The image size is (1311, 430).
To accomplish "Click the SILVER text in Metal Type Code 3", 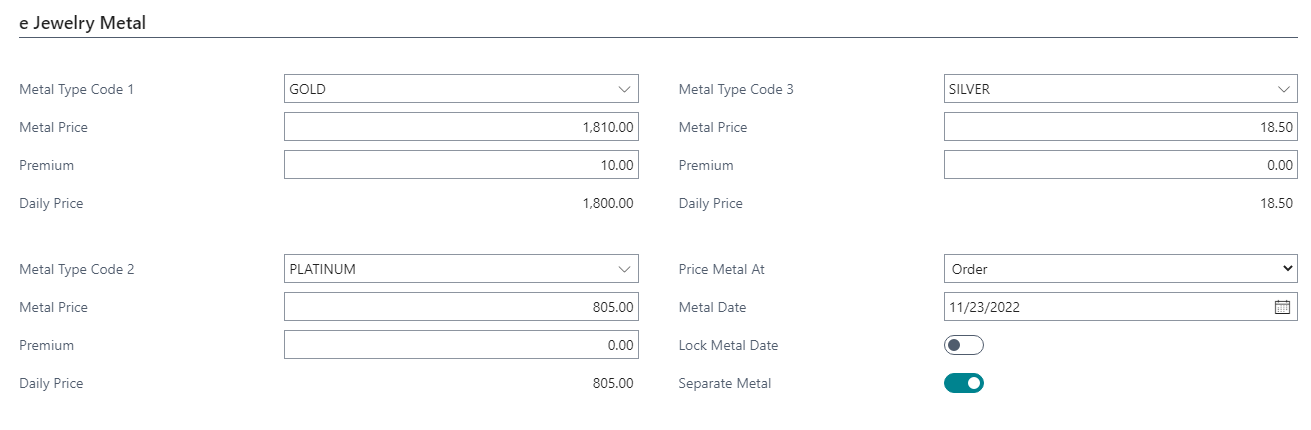I will 969,89.
